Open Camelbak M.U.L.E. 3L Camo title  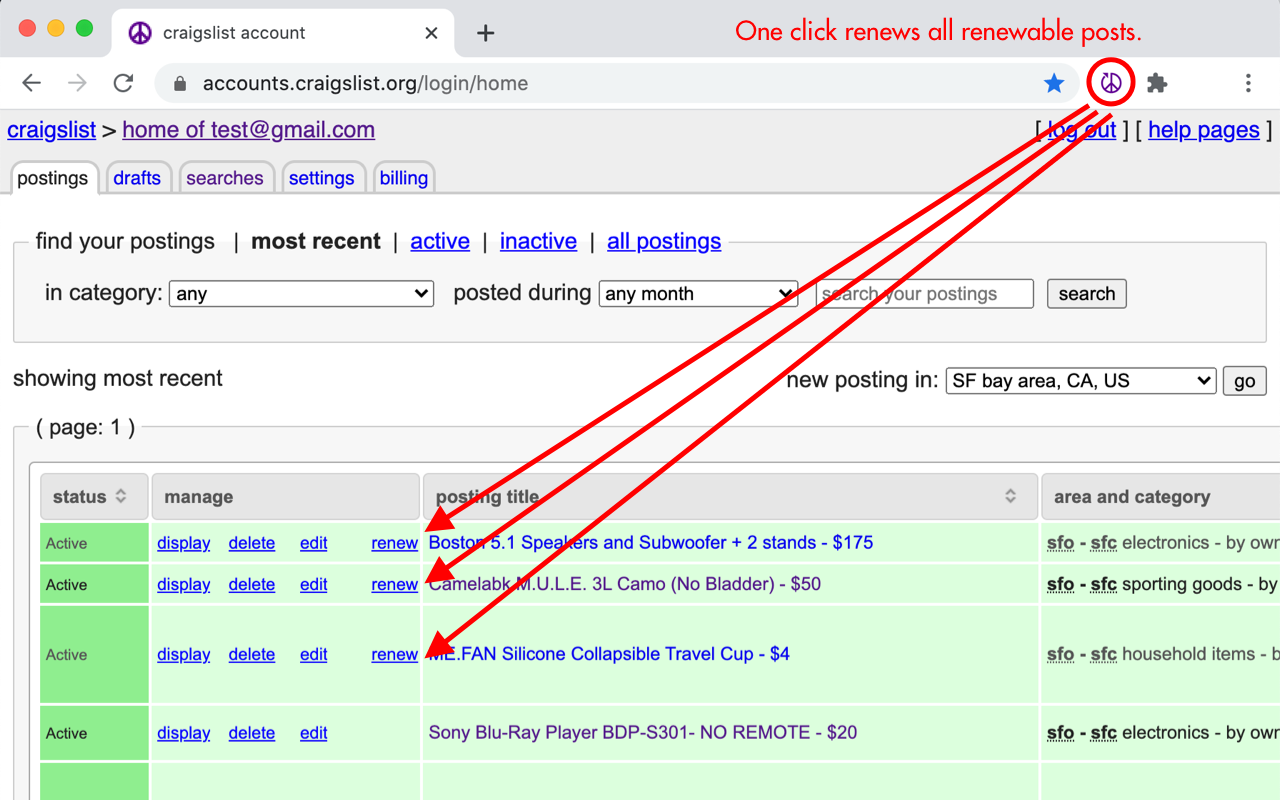pos(625,583)
